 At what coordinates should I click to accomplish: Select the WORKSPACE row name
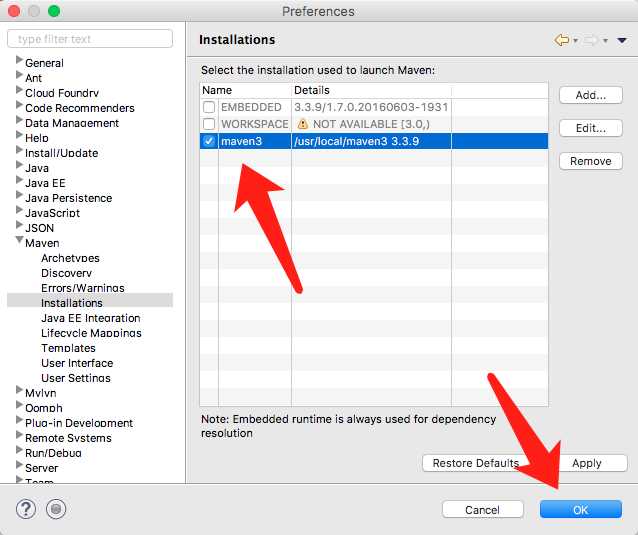pyautogui.click(x=255, y=124)
